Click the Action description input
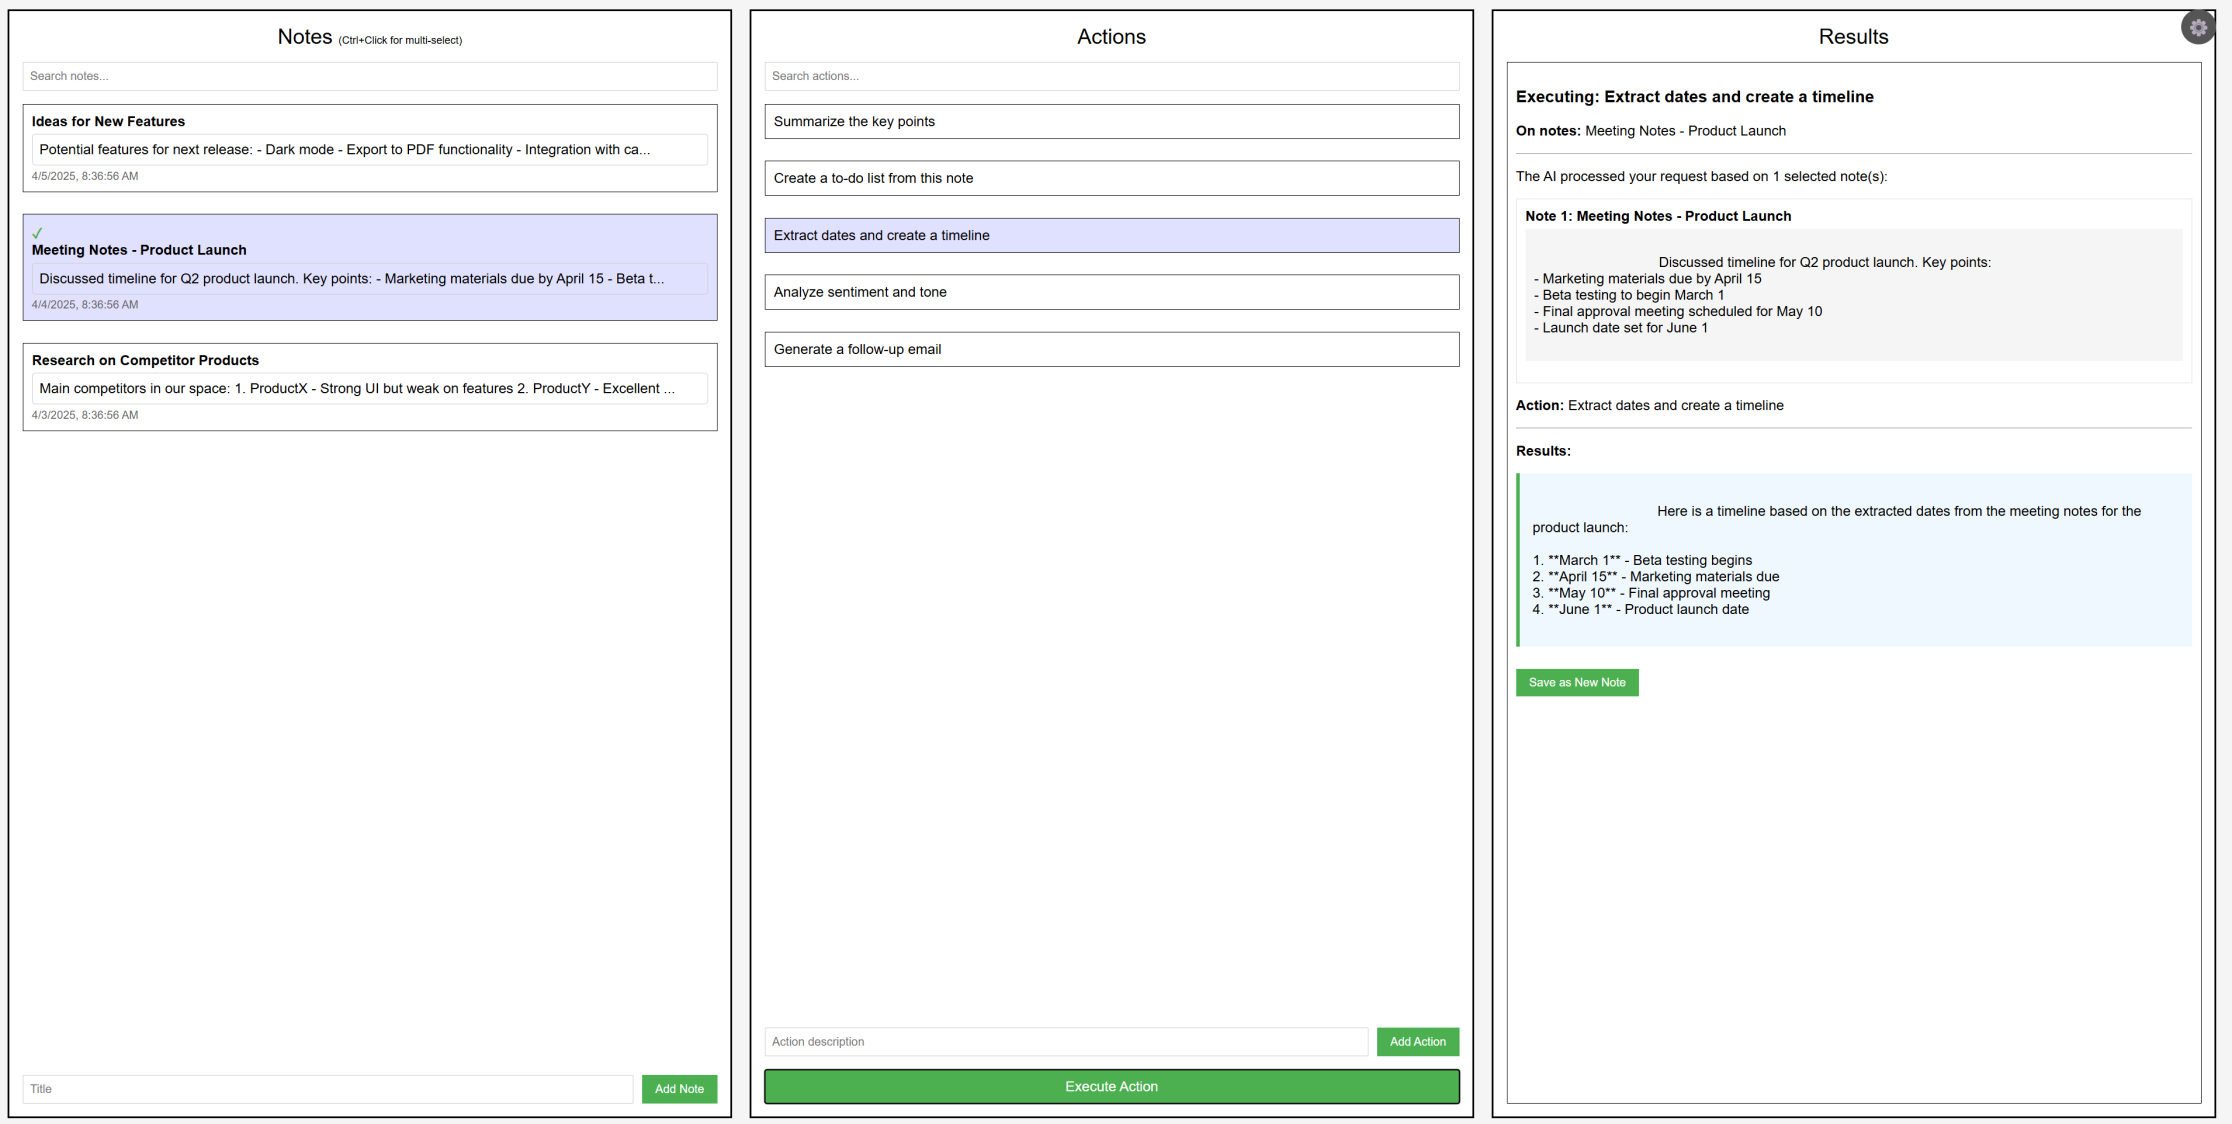 click(1065, 1041)
